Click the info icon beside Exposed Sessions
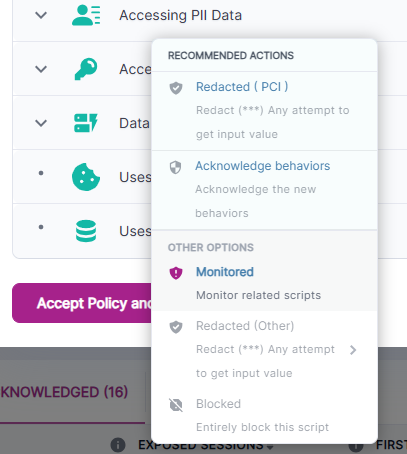 pos(118,445)
